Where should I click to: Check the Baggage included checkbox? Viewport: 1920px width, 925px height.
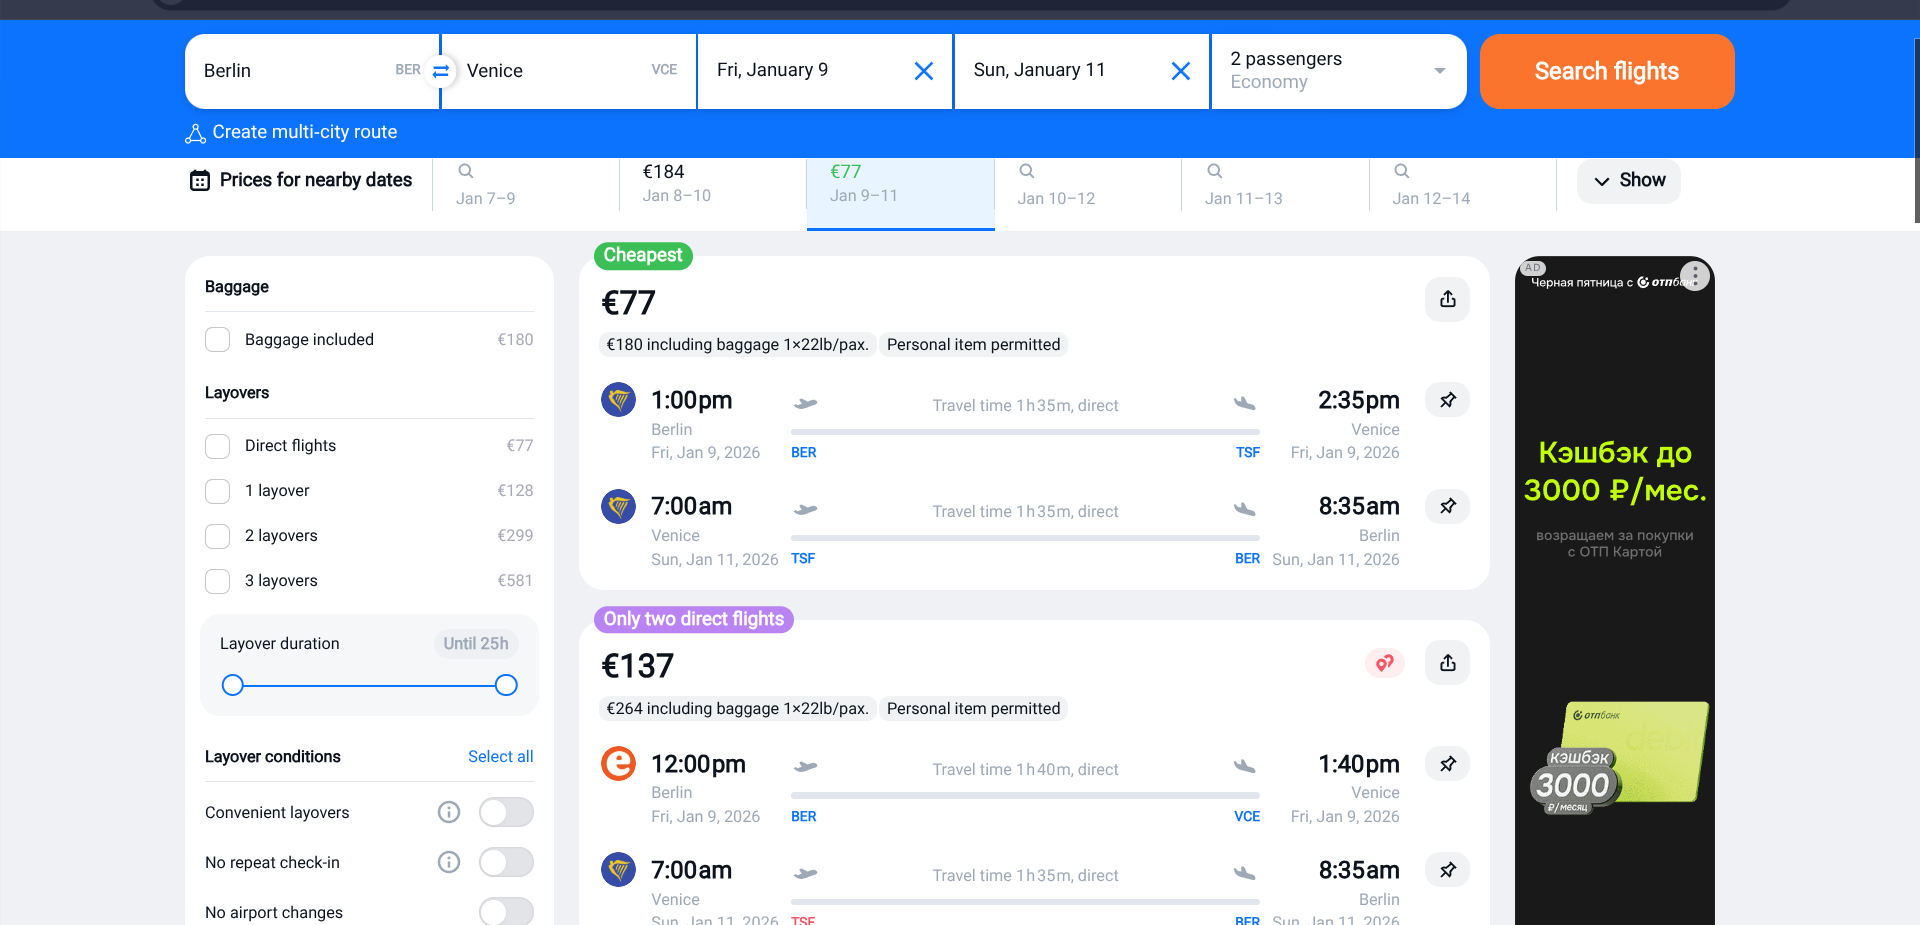[218, 340]
